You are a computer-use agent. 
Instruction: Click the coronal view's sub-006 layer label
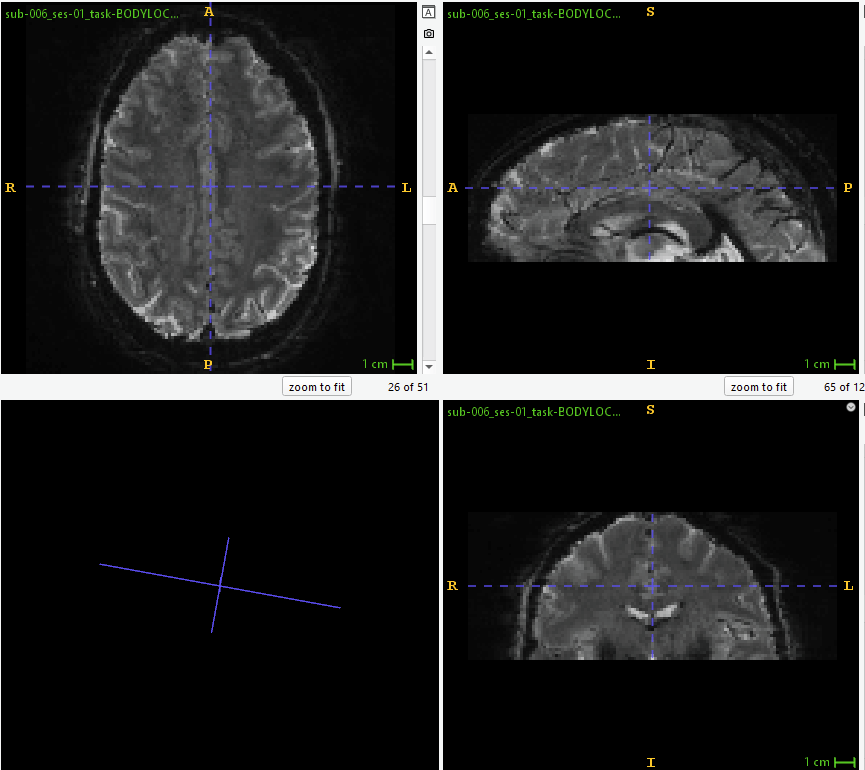pos(533,411)
